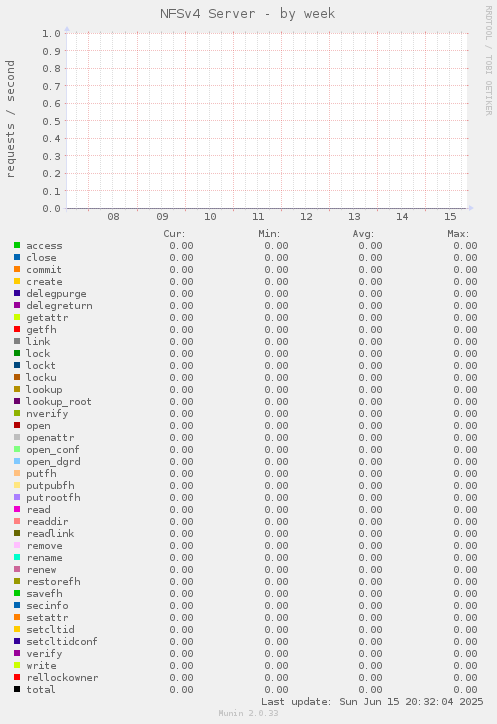Click the y-axis value 1.0

pyautogui.click(x=51, y=33)
